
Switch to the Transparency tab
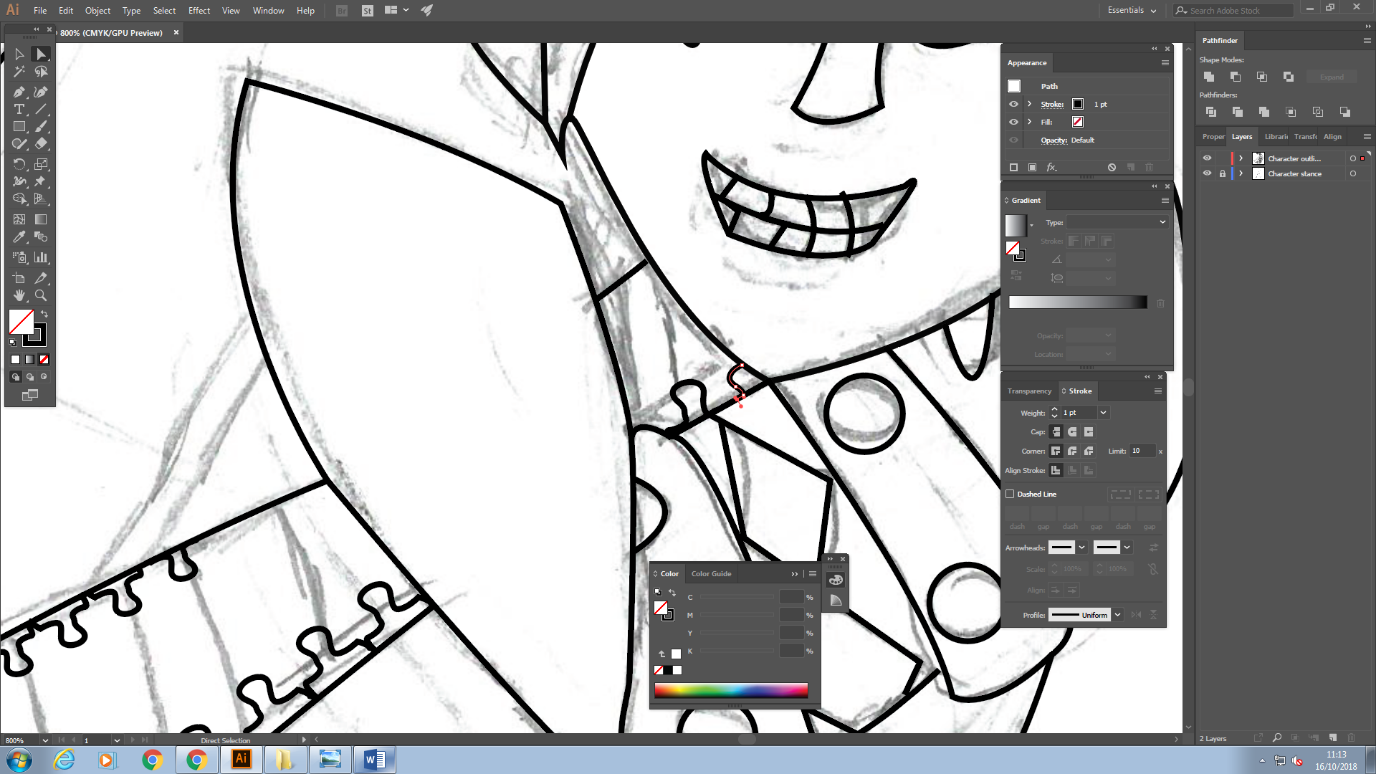click(x=1029, y=391)
